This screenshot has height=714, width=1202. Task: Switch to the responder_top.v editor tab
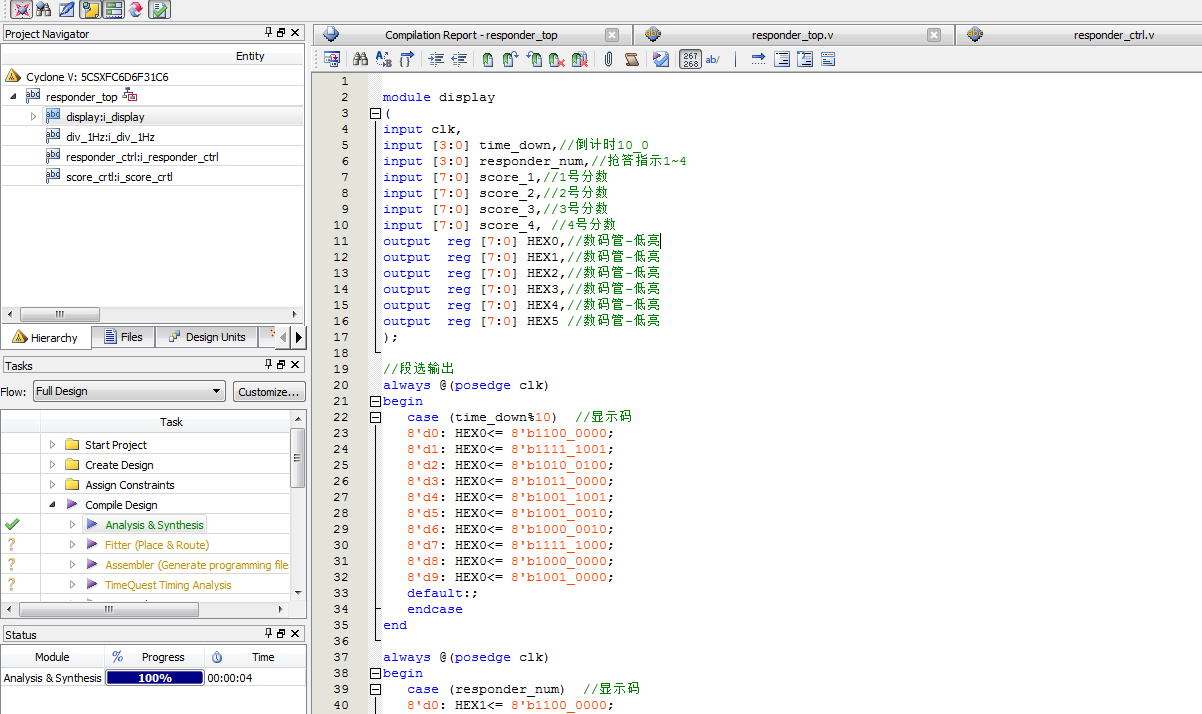point(792,35)
